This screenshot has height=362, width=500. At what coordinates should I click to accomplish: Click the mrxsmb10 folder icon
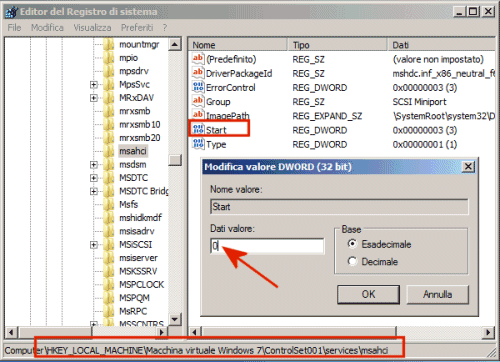tap(109, 124)
